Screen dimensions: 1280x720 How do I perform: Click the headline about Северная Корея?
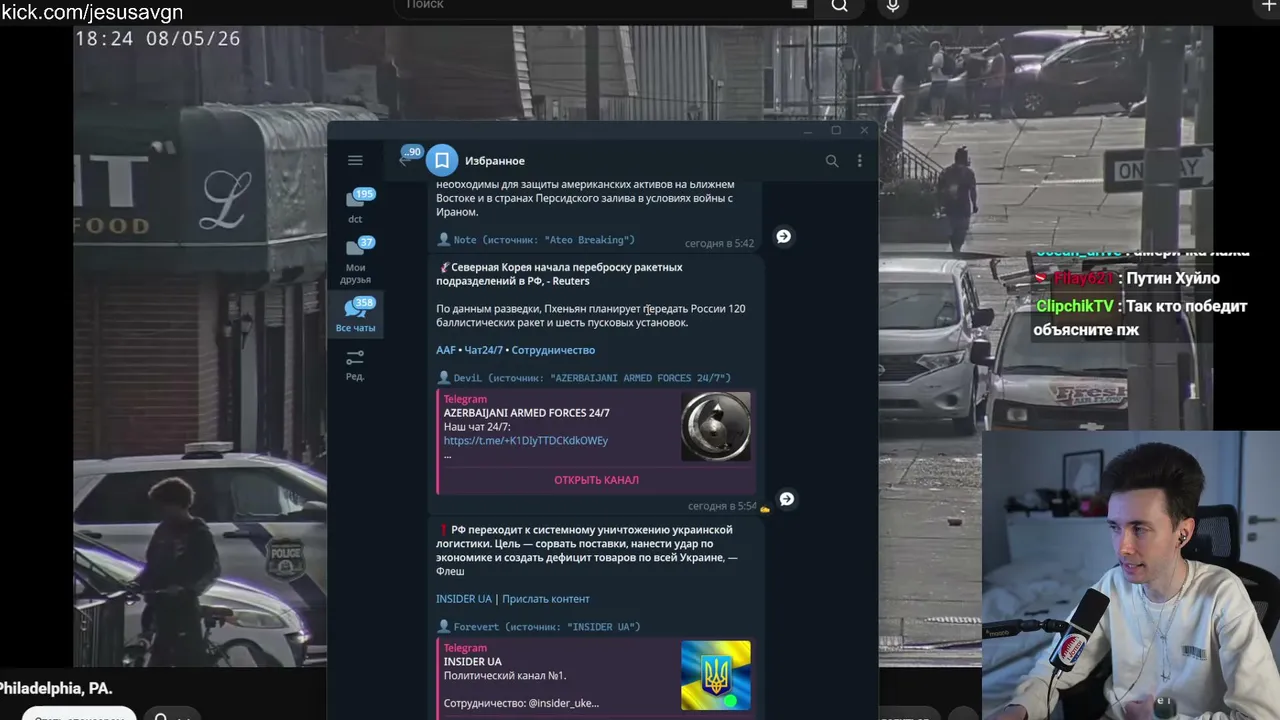(x=559, y=274)
